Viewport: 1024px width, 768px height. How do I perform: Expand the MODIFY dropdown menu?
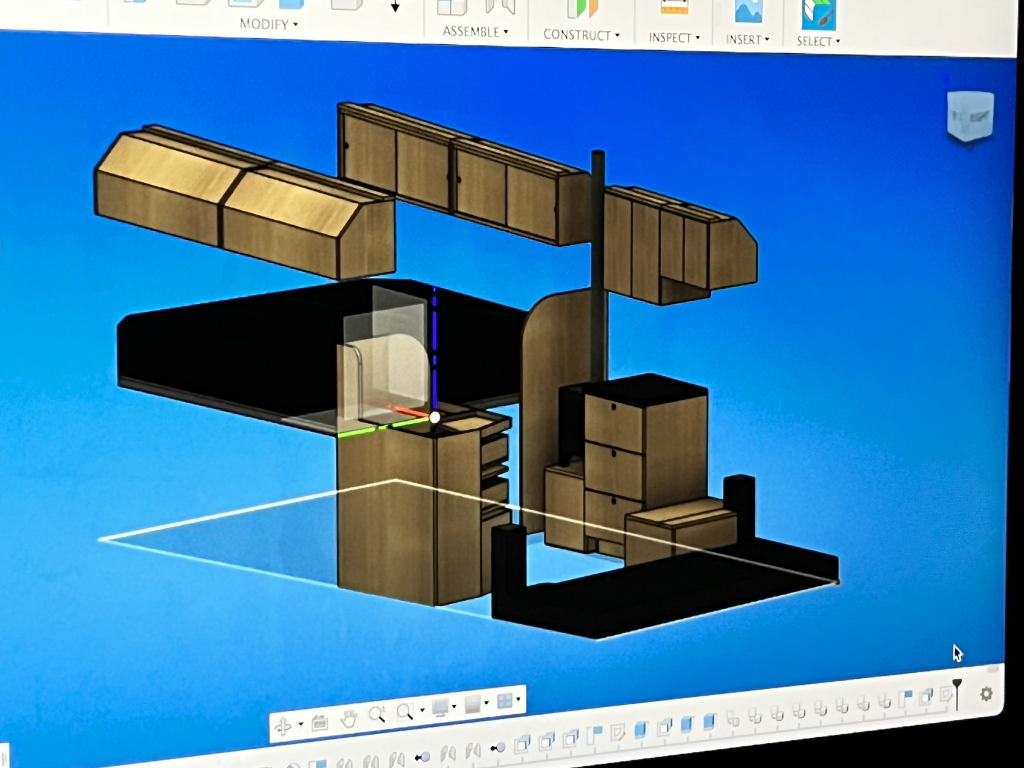268,24
